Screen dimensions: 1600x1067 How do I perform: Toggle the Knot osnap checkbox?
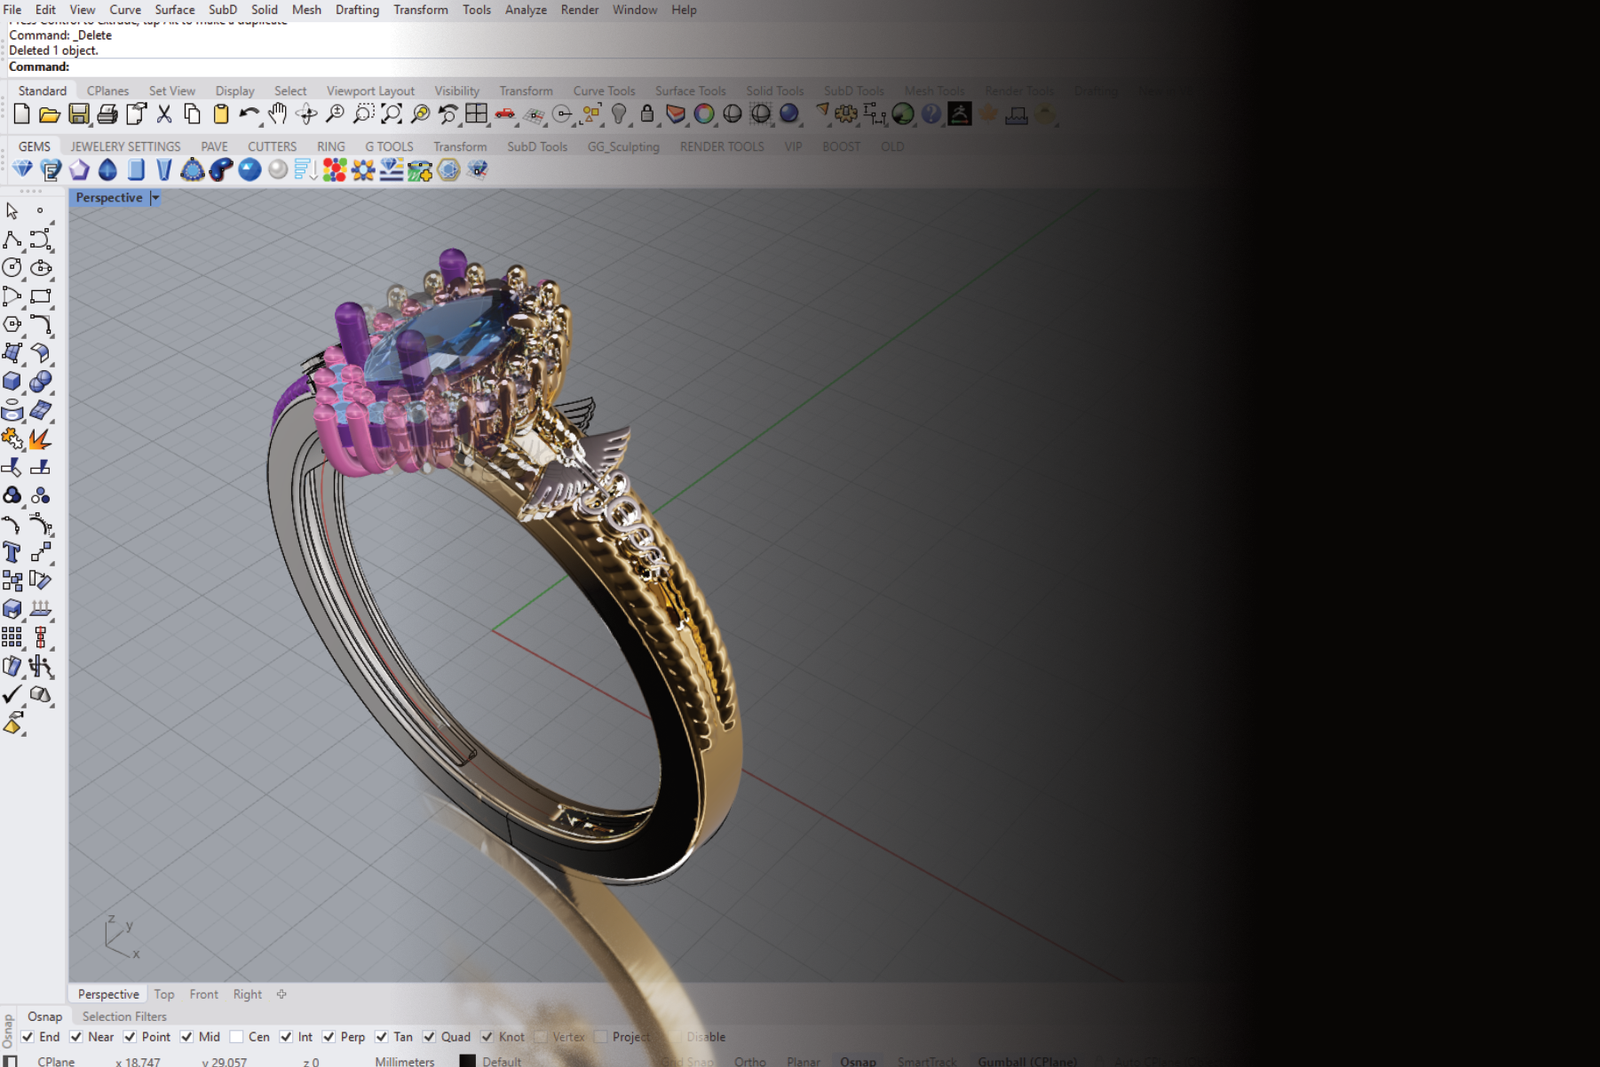pyautogui.click(x=486, y=1037)
